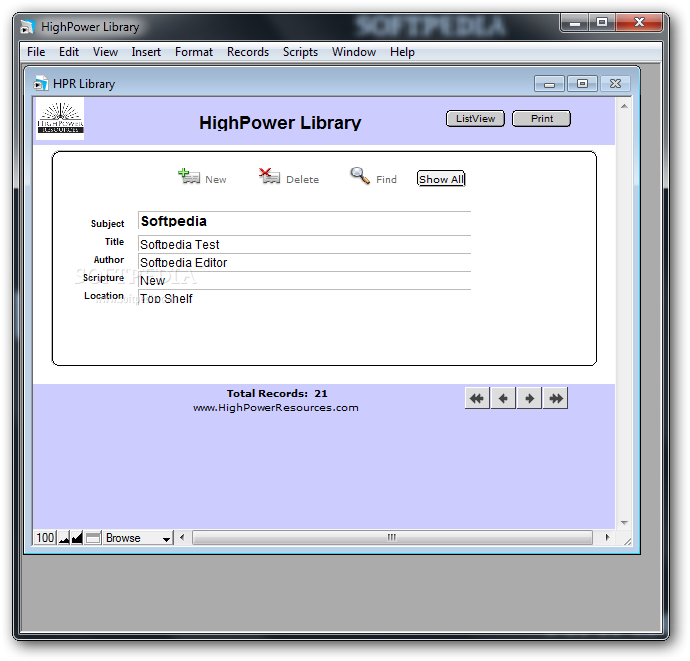Screen dimensions: 690x661
Task: Open the View menu
Action: pos(105,52)
